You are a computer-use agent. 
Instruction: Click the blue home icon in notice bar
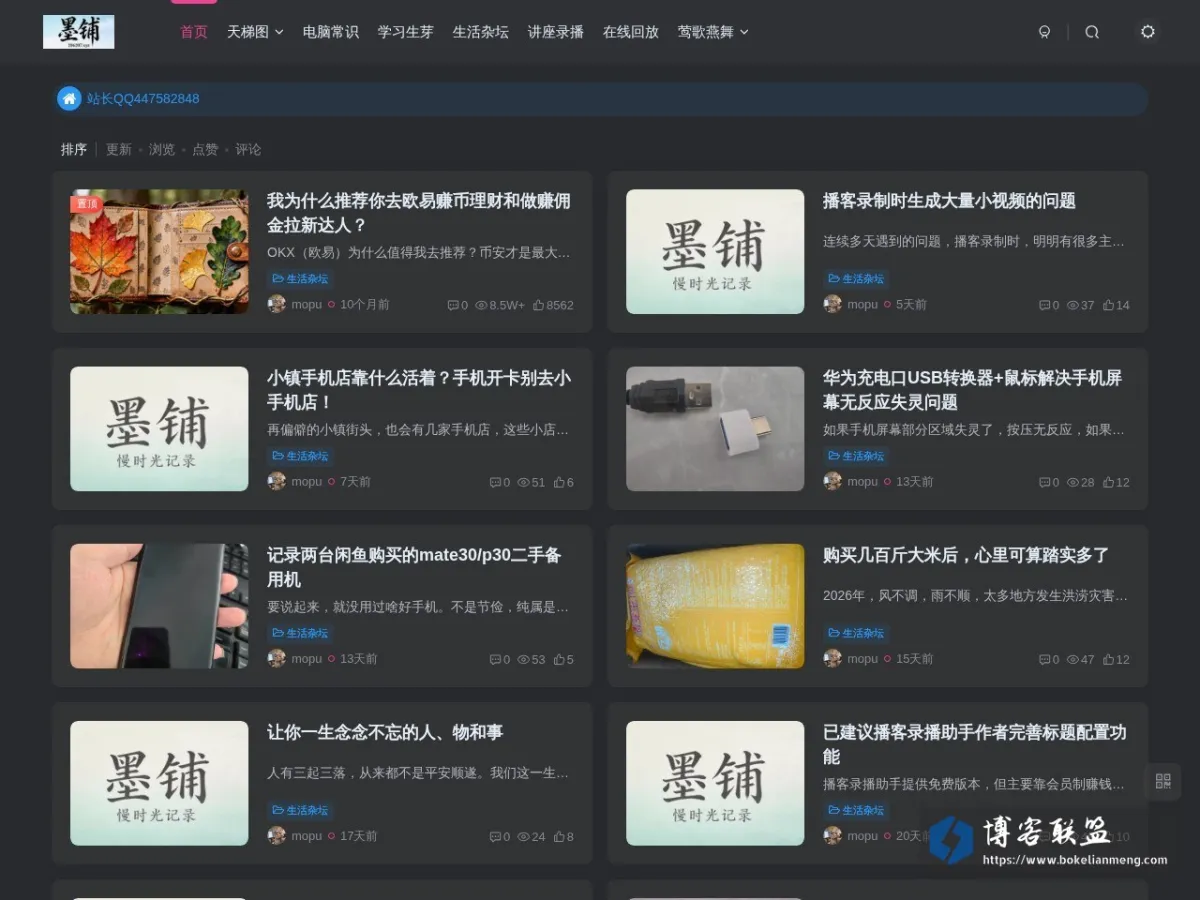coord(69,98)
